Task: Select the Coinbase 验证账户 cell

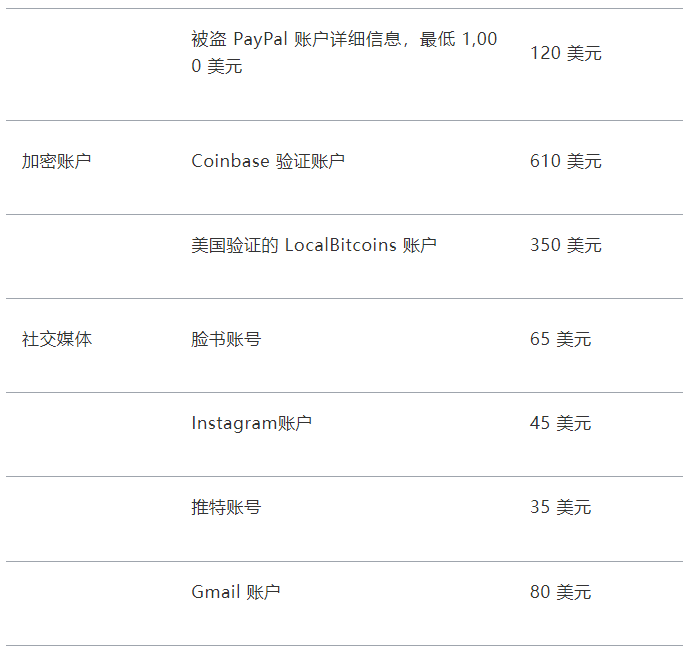Action: [x=268, y=161]
